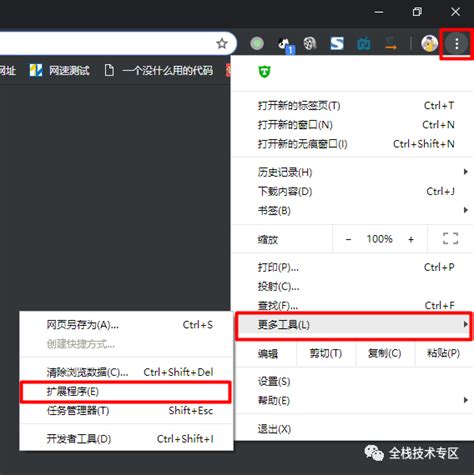The height and width of the screenshot is (475, 474).
Task: Click the orange arrow extension icon
Action: [x=391, y=44]
